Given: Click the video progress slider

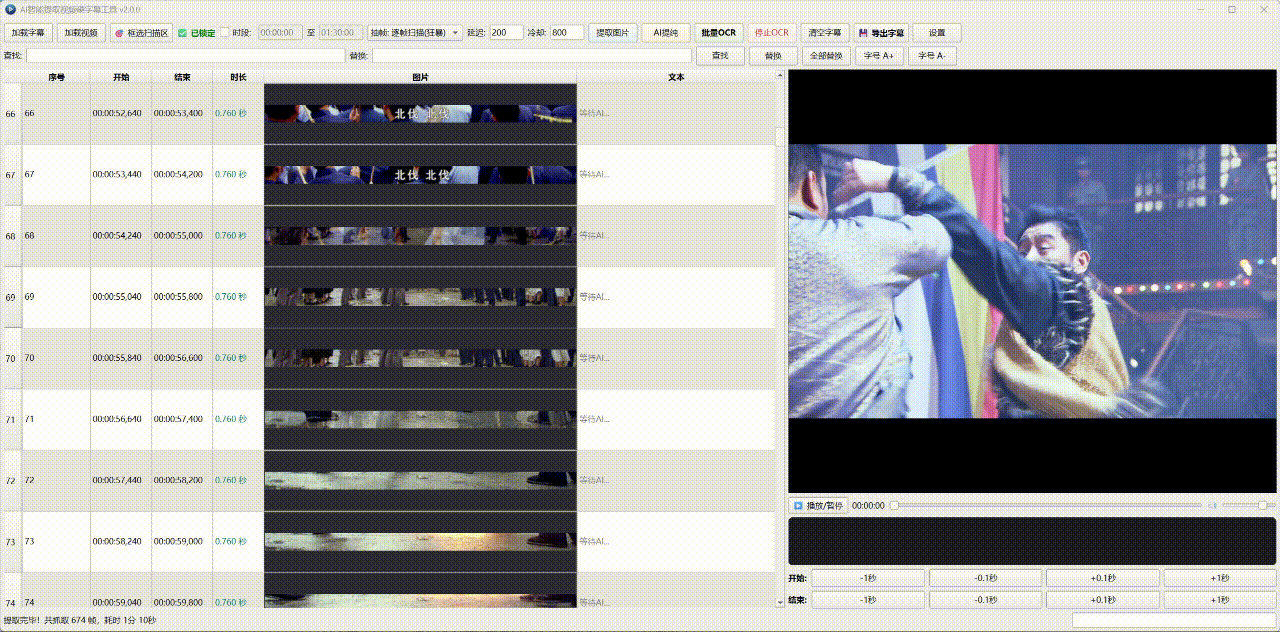Looking at the screenshot, I should (x=1046, y=505).
